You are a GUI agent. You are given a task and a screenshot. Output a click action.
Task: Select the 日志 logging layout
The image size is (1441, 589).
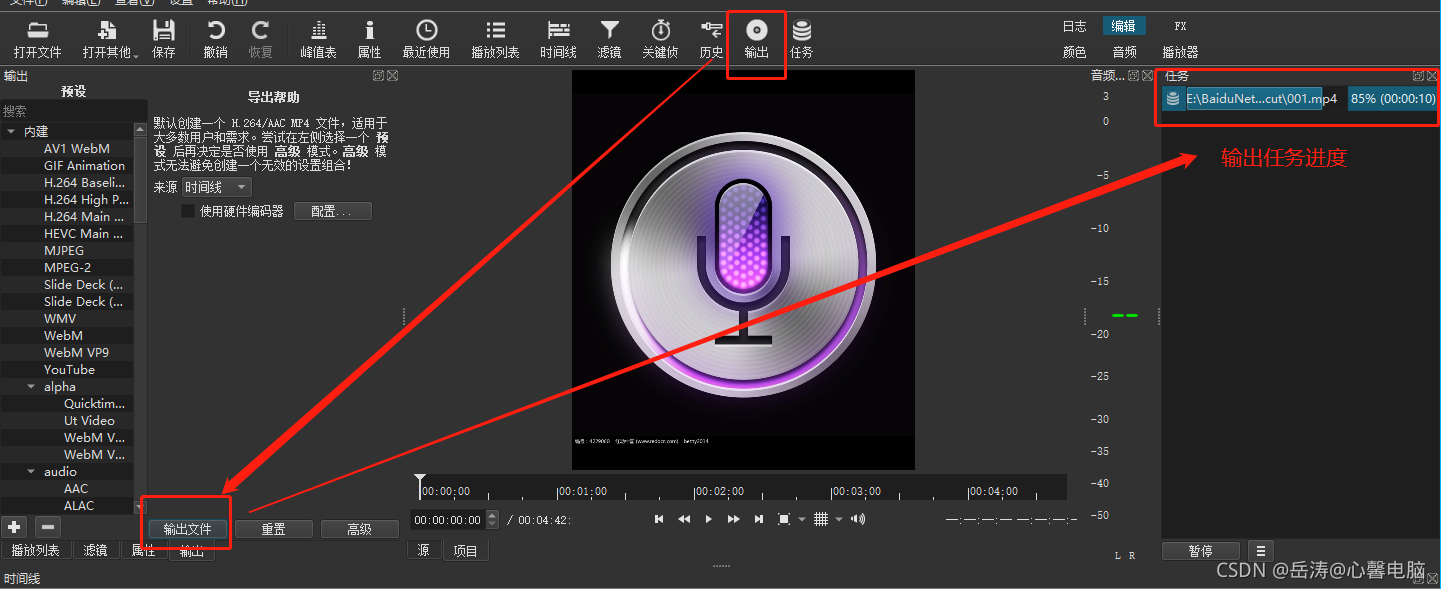tap(1074, 27)
